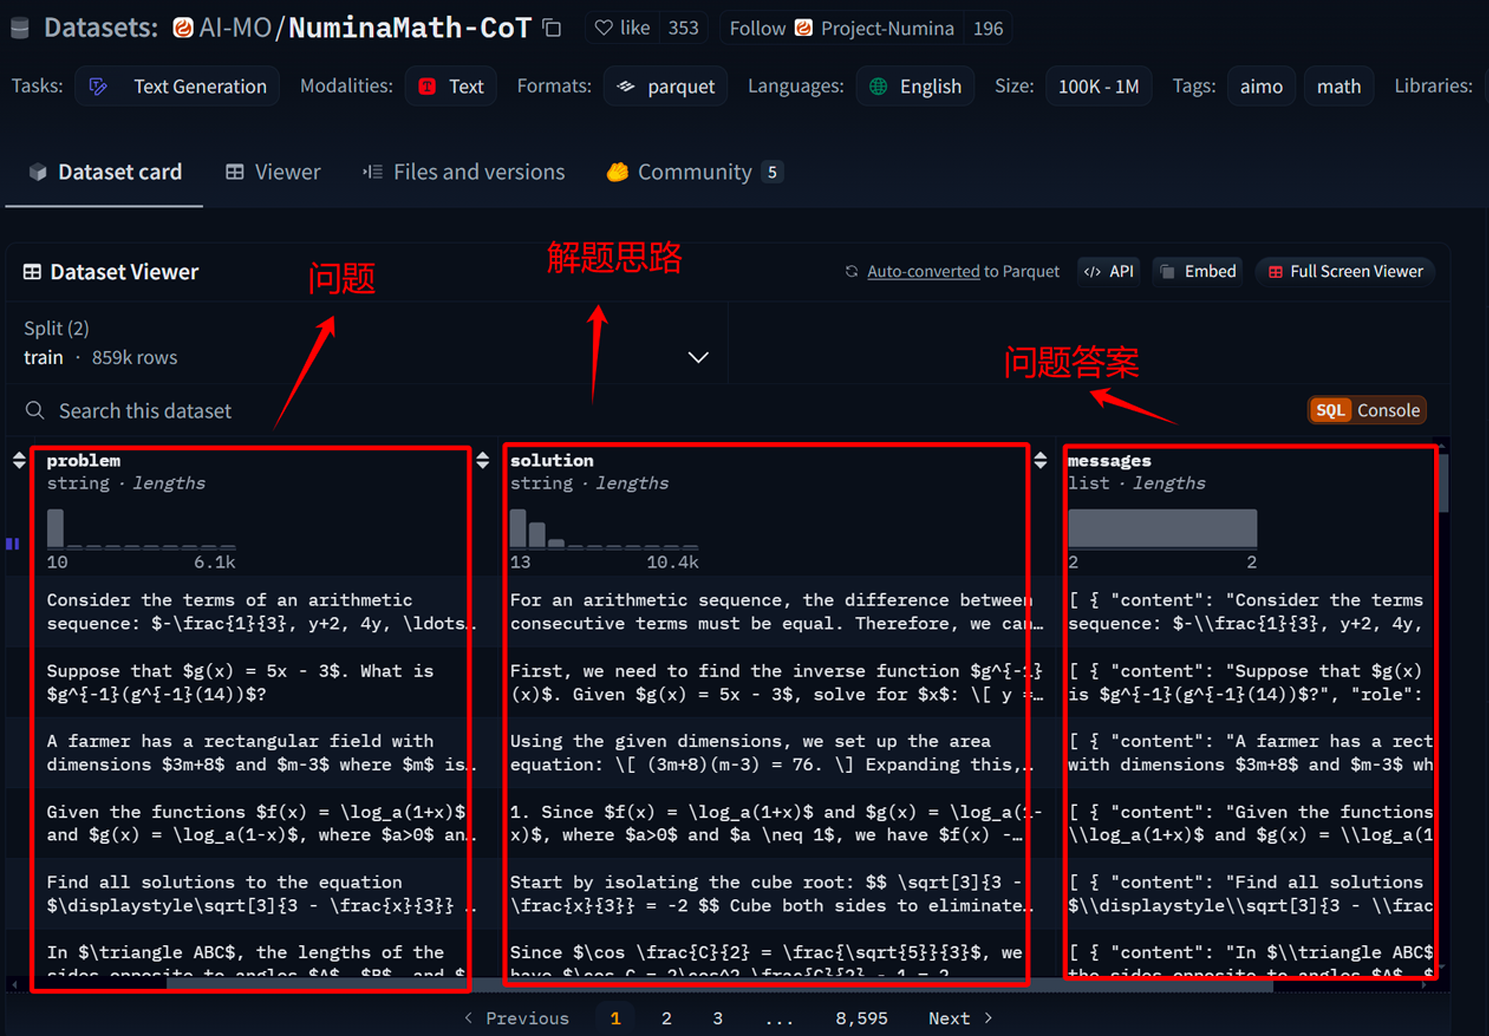This screenshot has width=1489, height=1036.
Task: Click the messages column header
Action: 1109,460
